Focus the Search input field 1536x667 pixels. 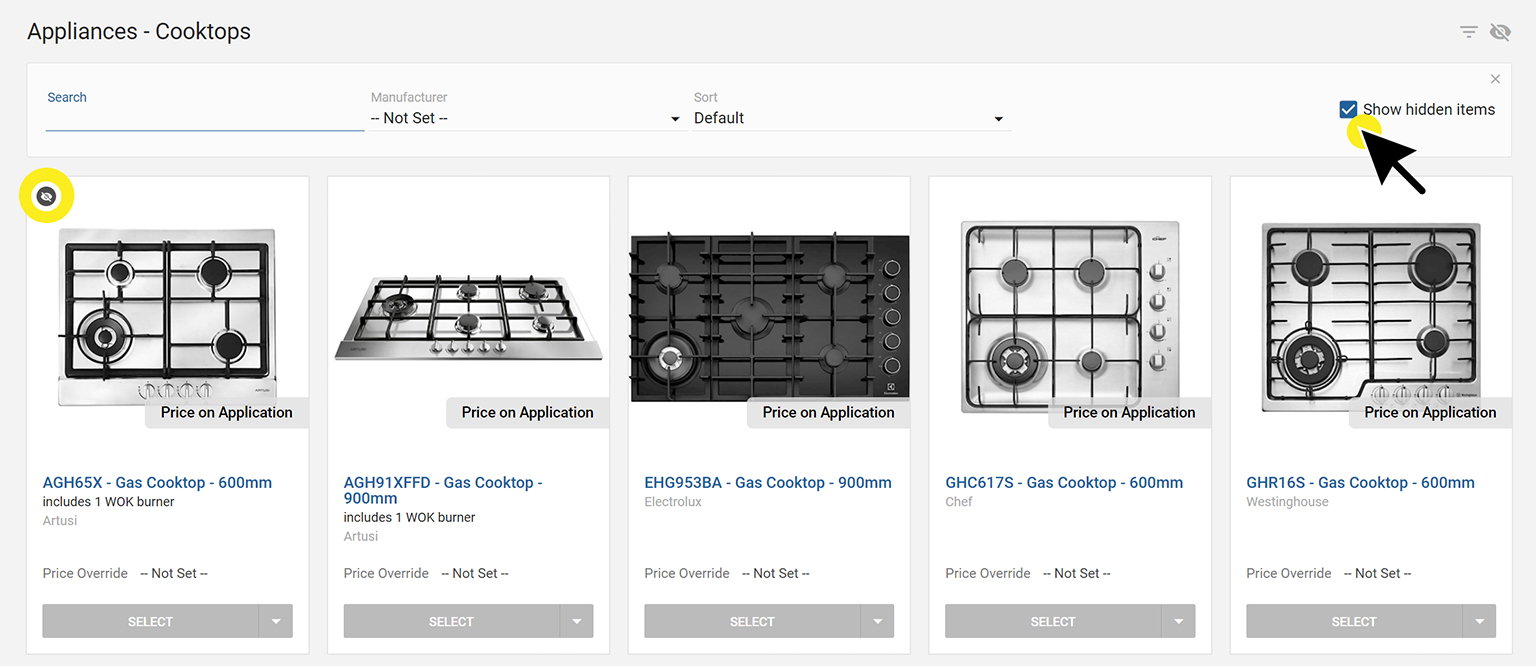coord(204,118)
